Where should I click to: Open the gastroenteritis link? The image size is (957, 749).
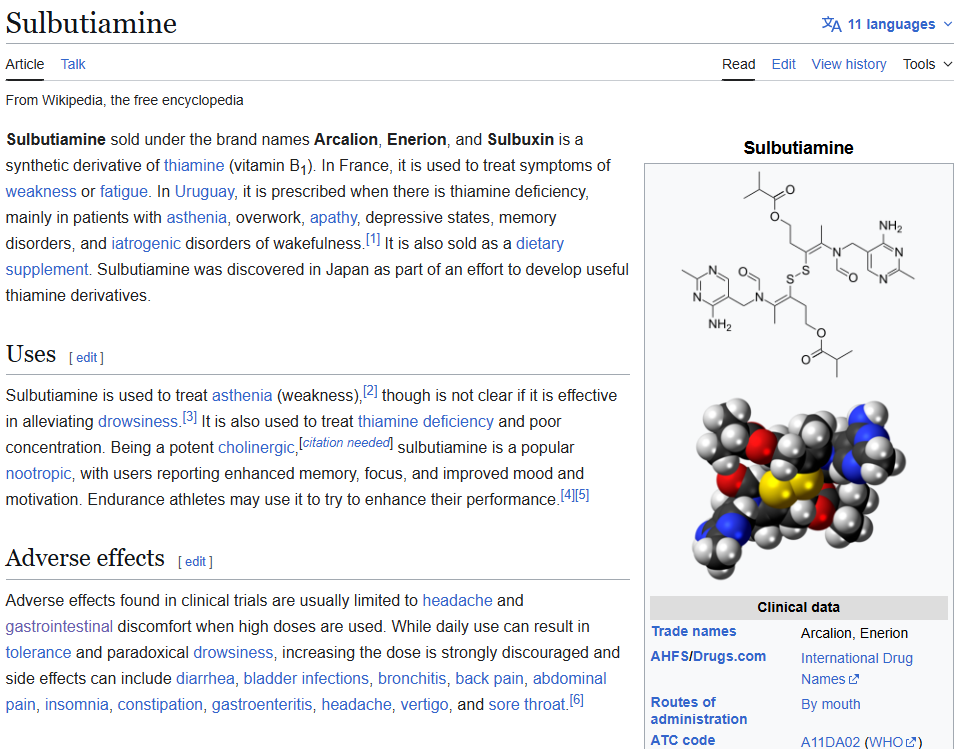(x=262, y=705)
